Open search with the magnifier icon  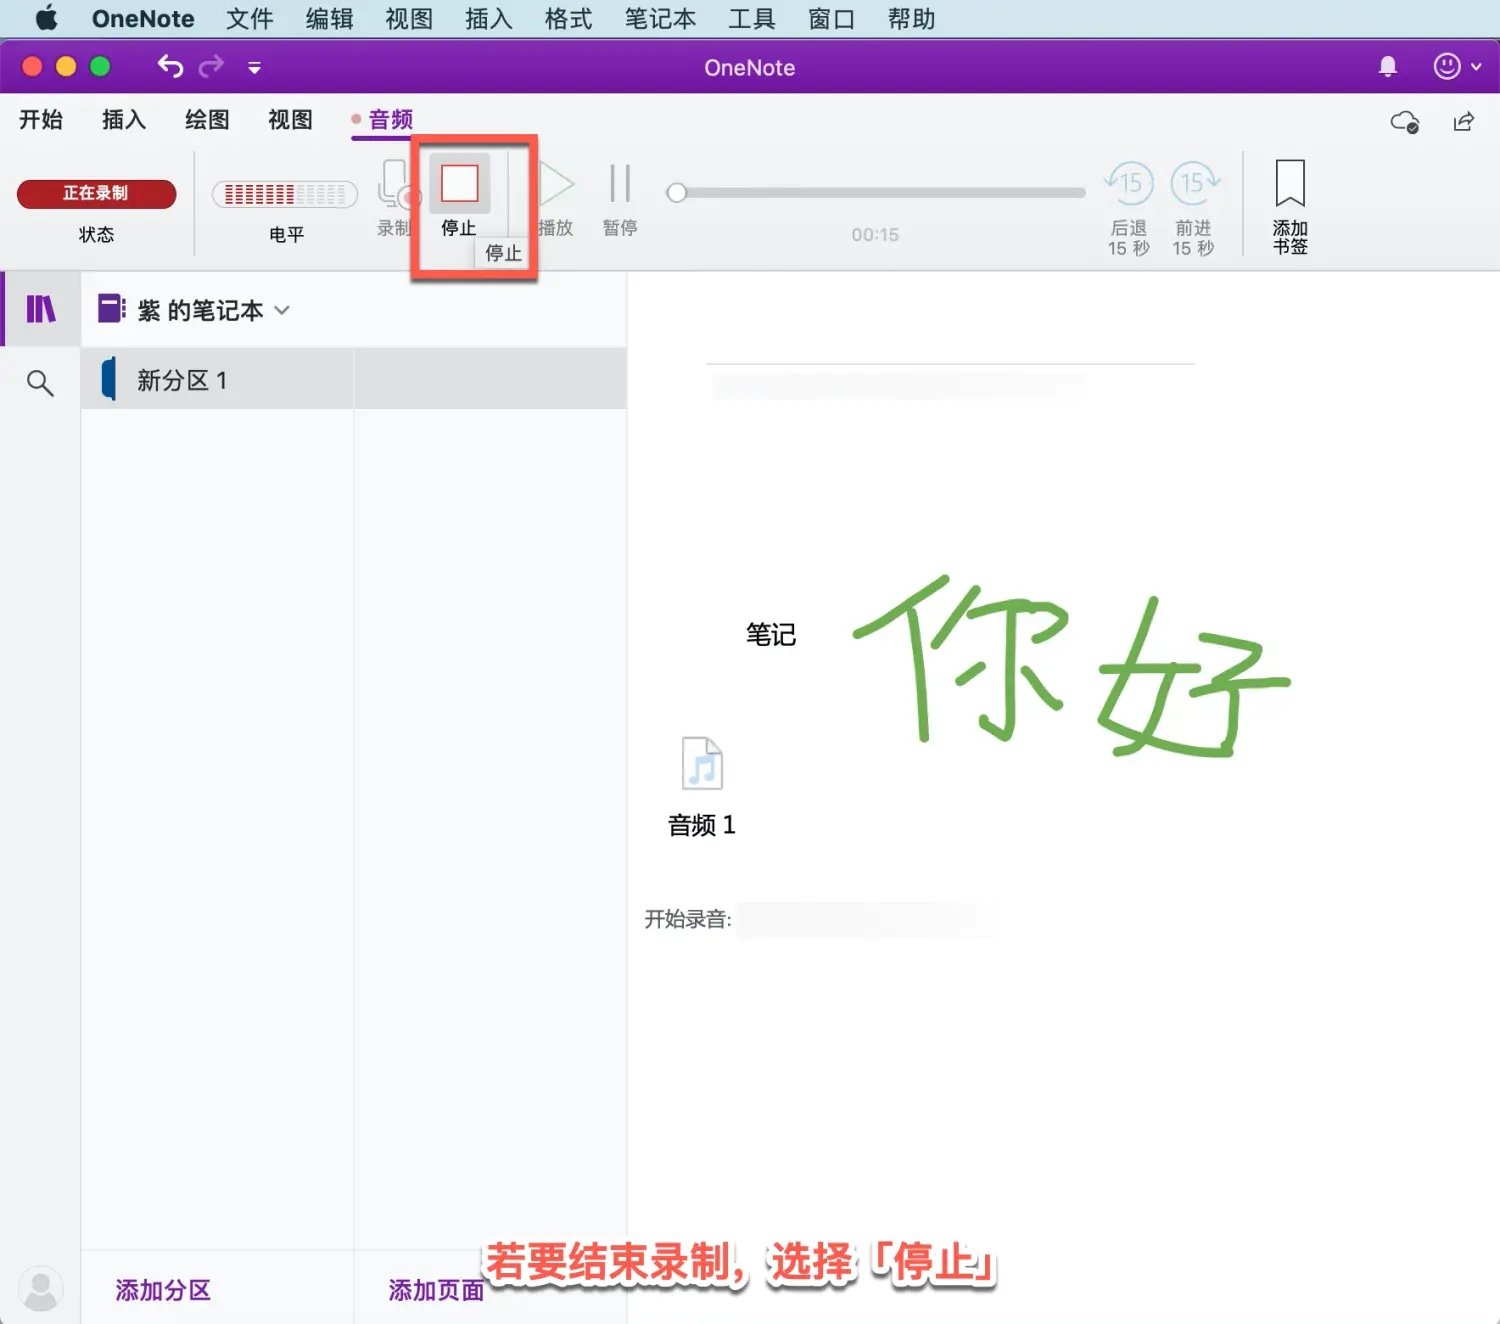pos(40,382)
